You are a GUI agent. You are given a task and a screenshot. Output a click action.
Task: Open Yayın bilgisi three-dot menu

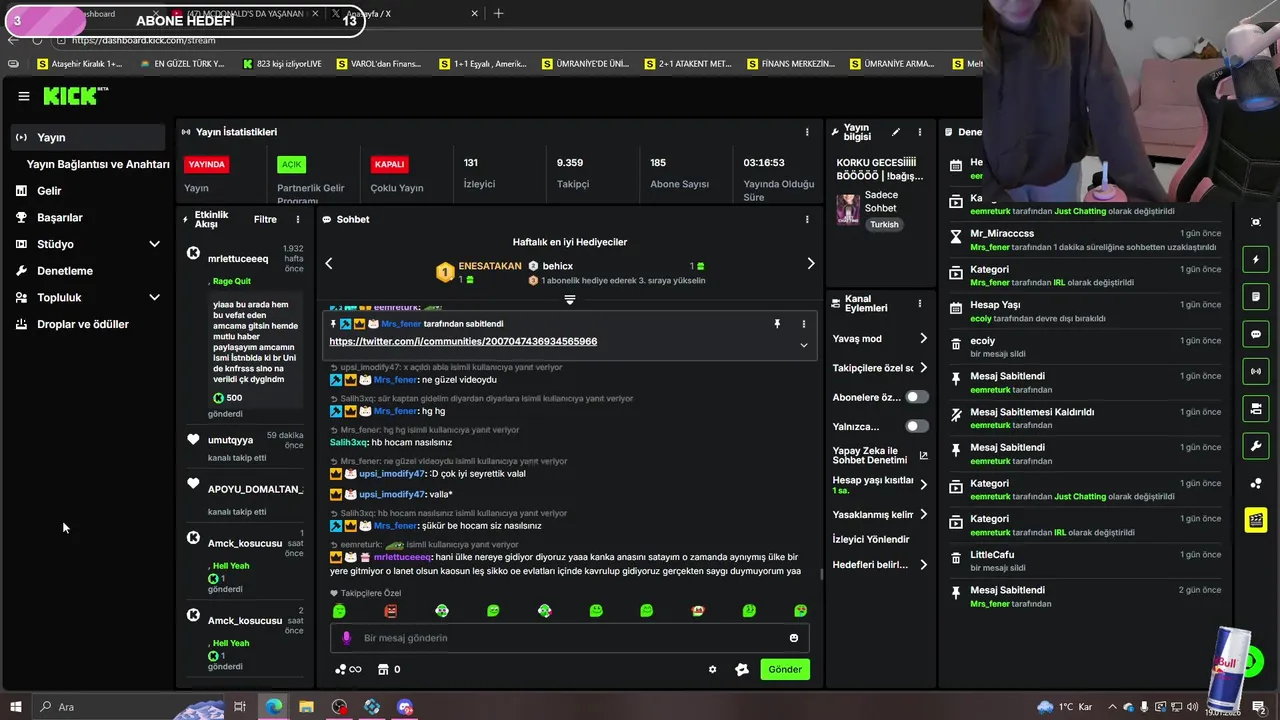pyautogui.click(x=920, y=132)
